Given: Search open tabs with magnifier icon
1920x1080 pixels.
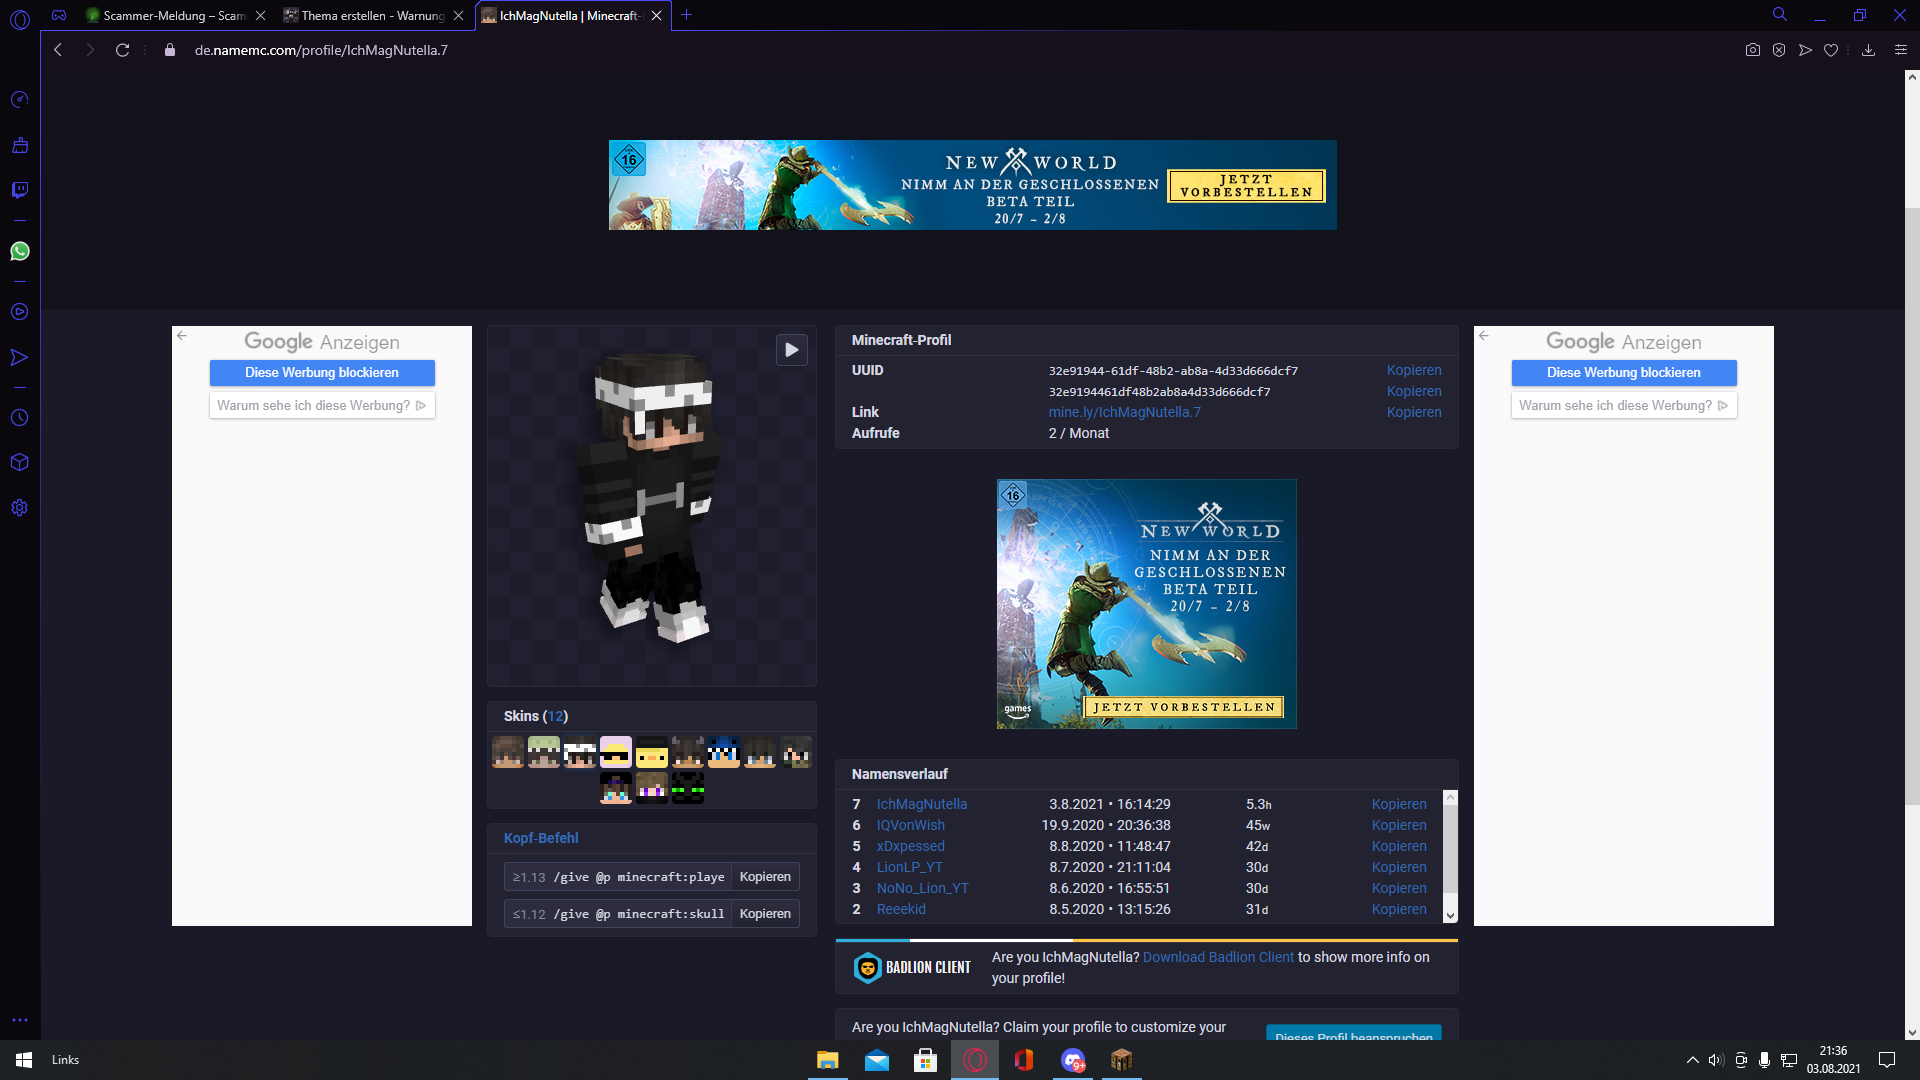Looking at the screenshot, I should [x=1780, y=15].
